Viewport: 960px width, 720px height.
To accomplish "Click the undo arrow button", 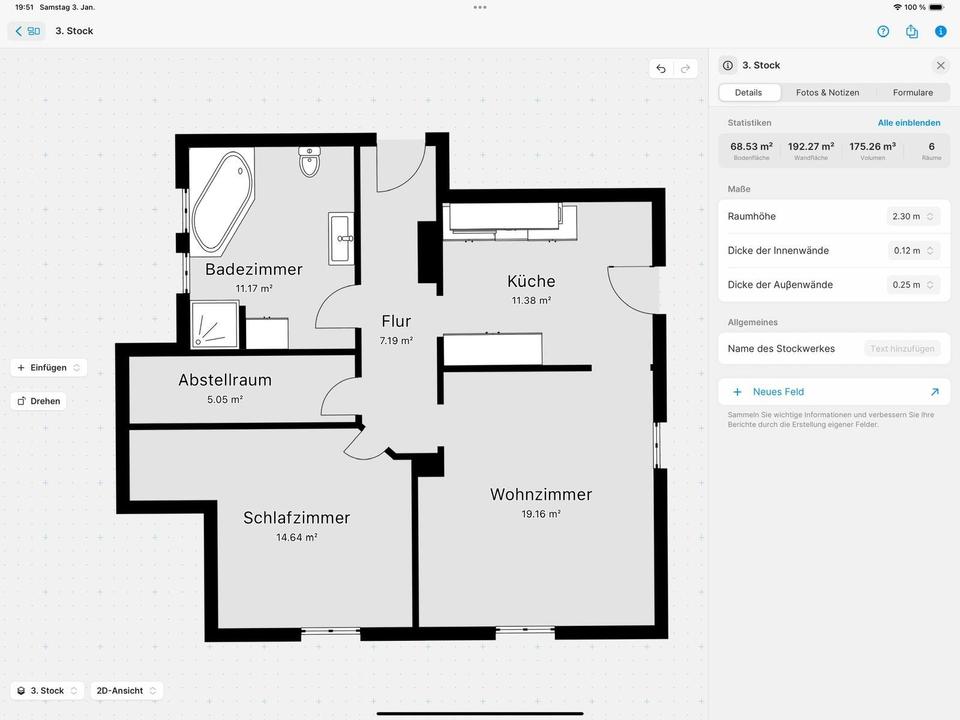I will click(661, 69).
